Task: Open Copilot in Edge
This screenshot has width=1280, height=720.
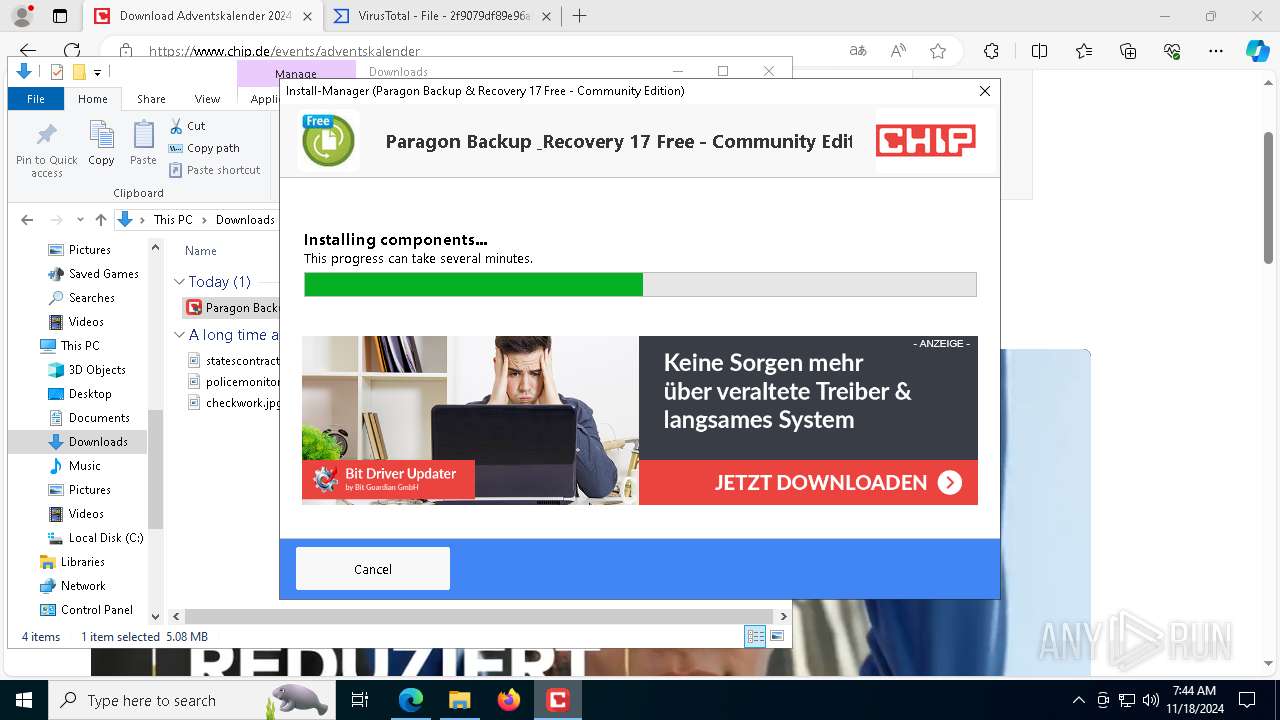Action: coord(1258,51)
